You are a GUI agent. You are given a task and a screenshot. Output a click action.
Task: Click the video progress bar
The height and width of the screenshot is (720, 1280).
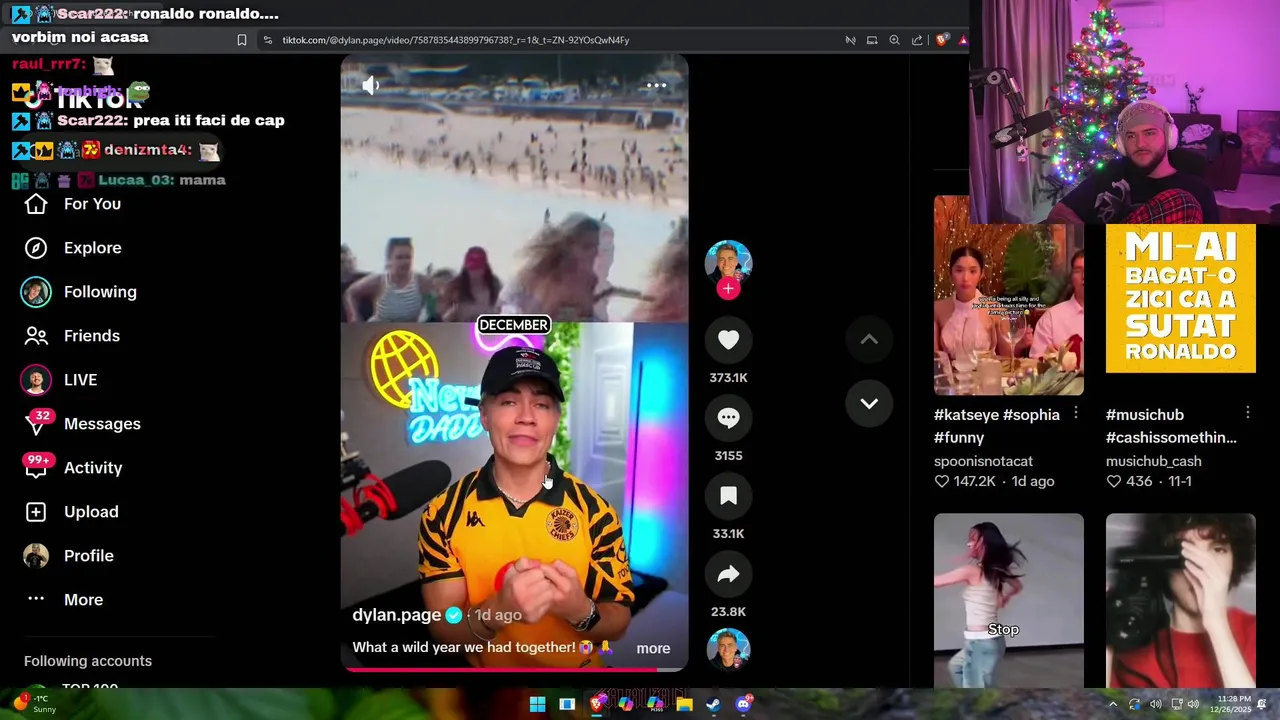tap(514, 669)
